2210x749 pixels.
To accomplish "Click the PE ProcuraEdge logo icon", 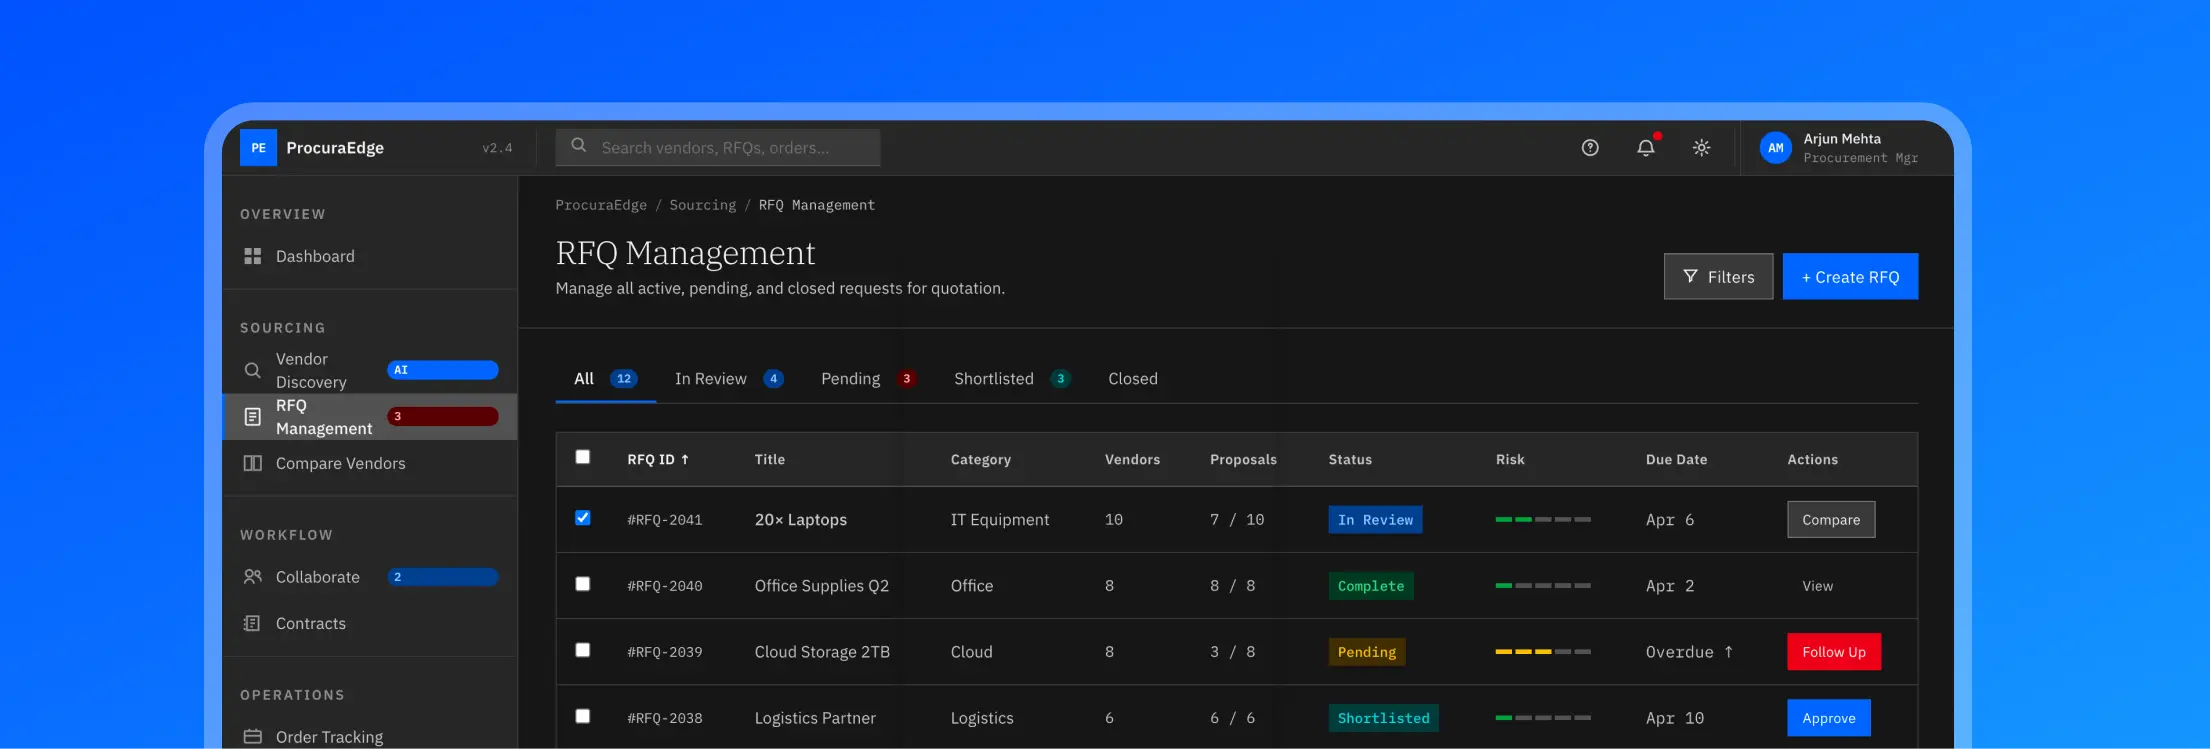I will click(x=258, y=148).
